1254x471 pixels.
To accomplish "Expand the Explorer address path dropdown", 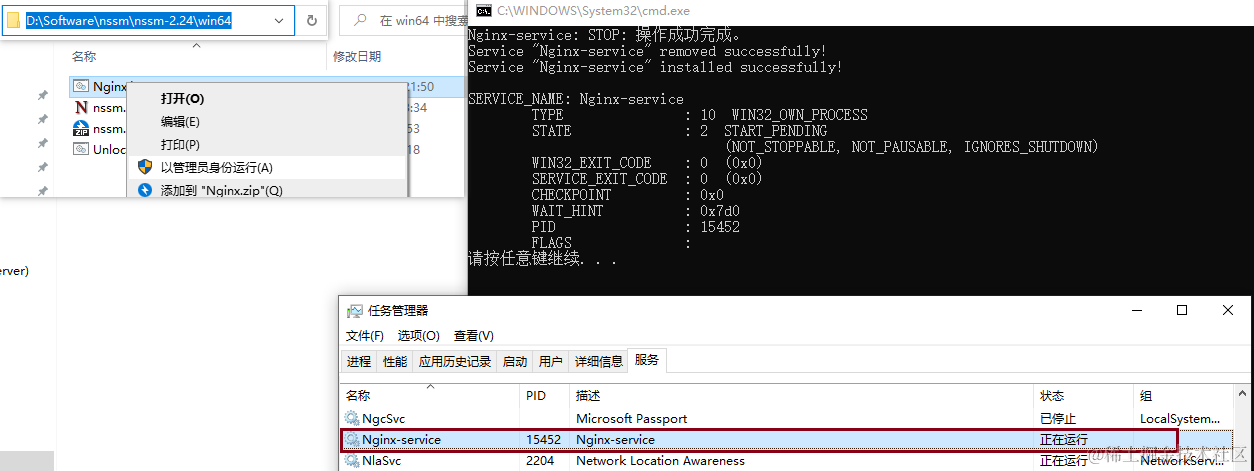I will point(278,21).
